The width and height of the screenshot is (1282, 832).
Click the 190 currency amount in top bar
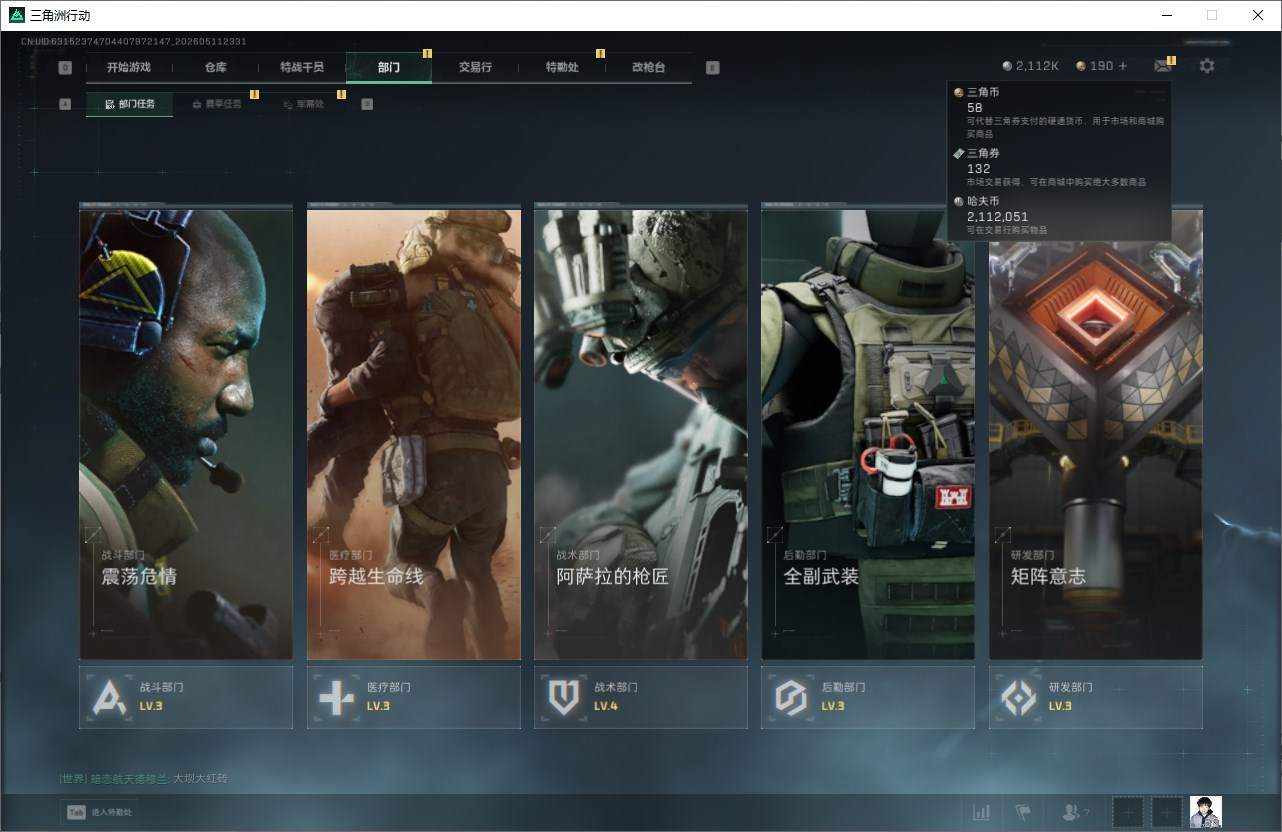coord(1101,66)
